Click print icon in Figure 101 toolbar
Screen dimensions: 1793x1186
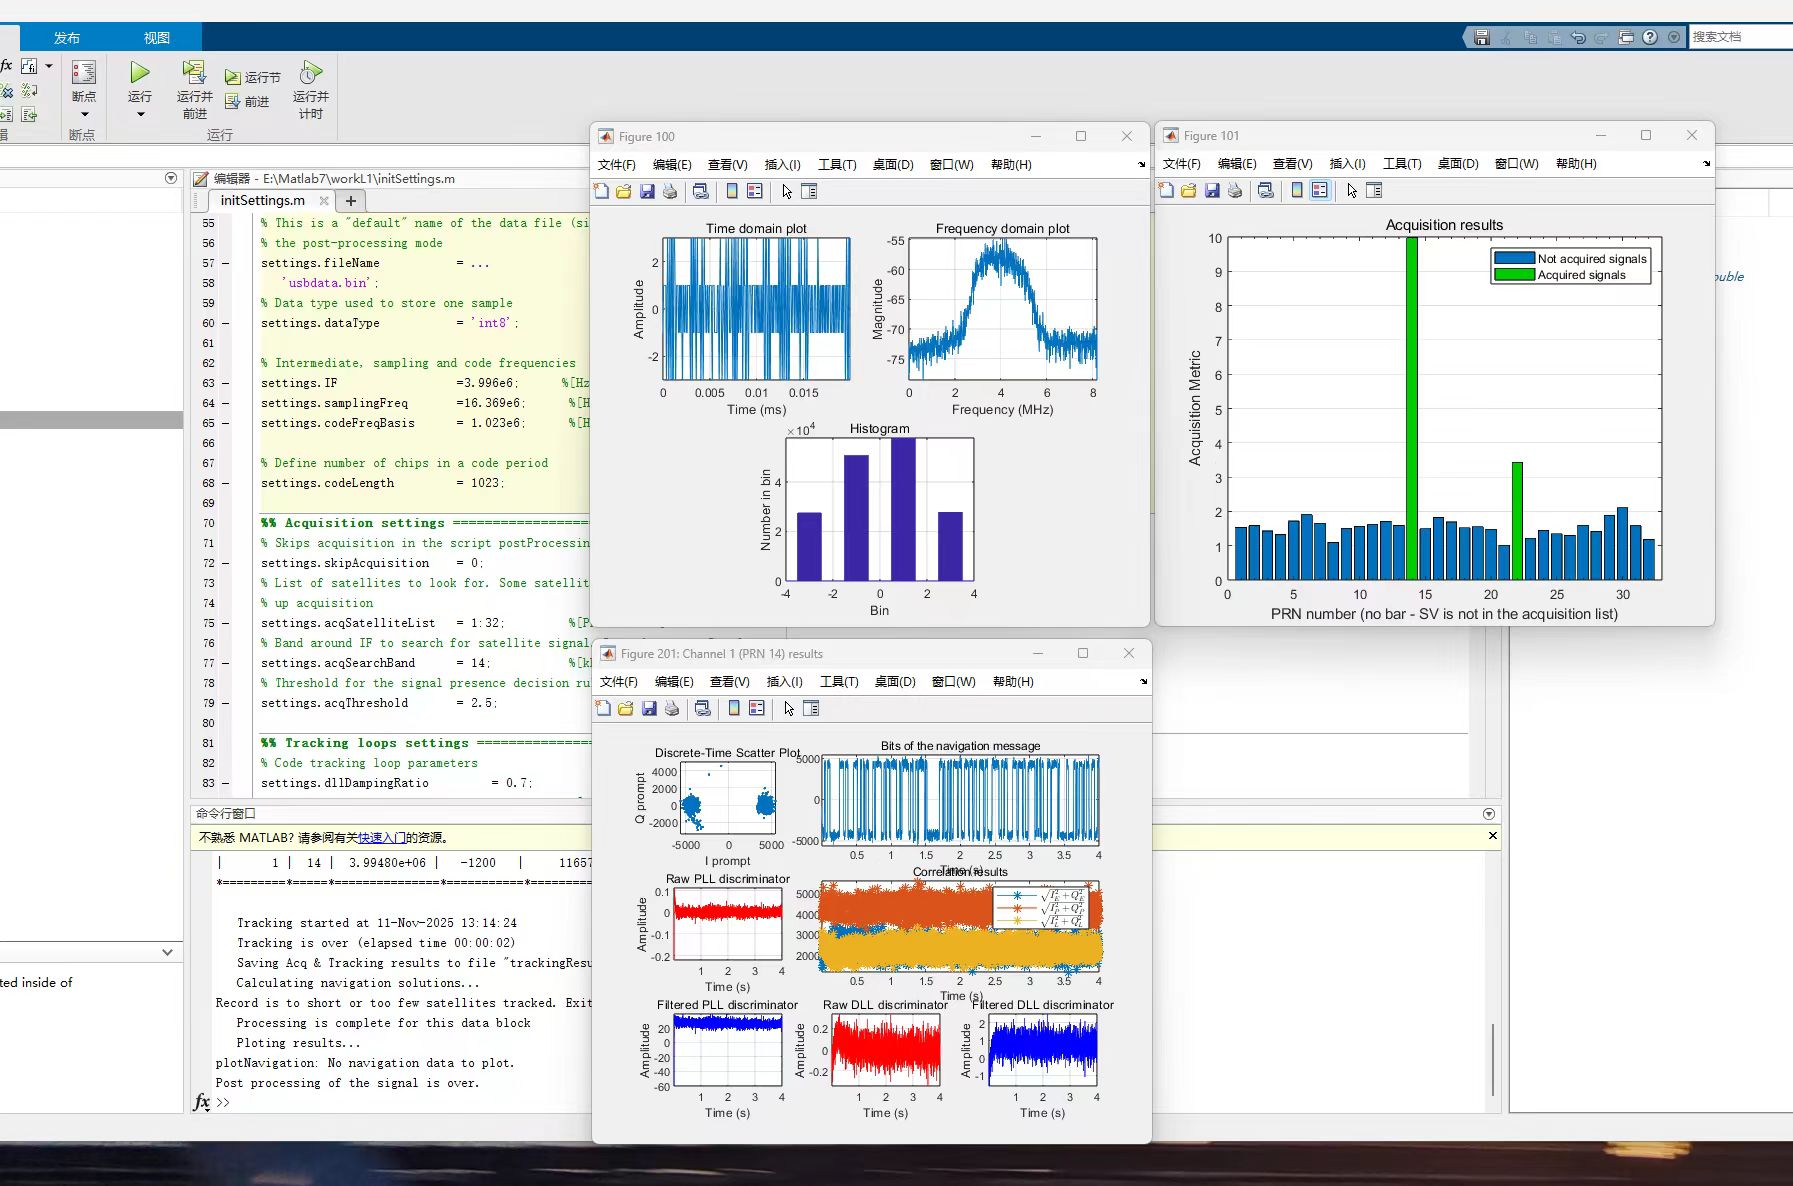(1235, 191)
